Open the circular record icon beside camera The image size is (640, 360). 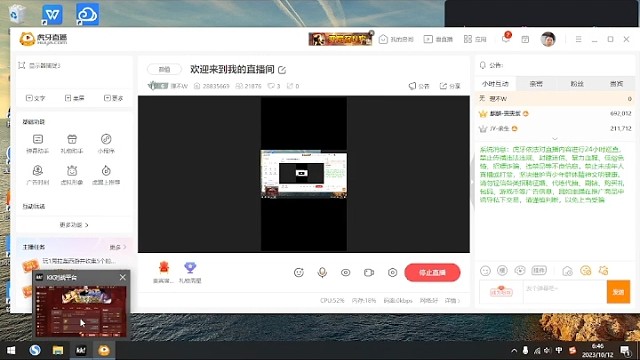tap(392, 272)
